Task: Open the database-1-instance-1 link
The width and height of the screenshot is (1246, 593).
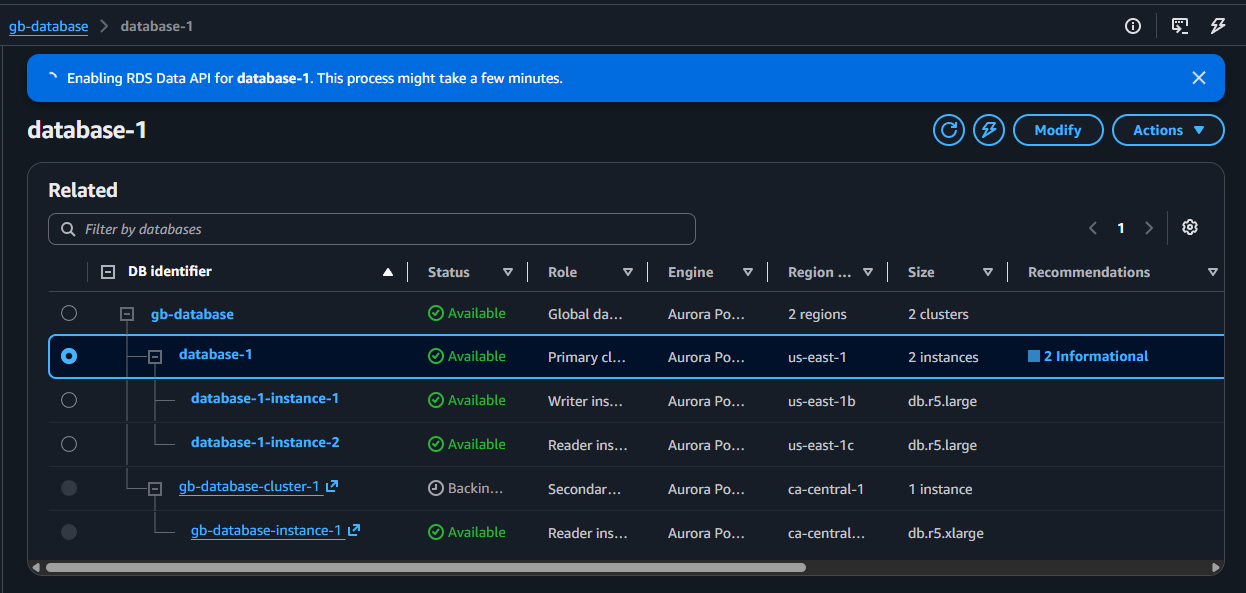Action: 265,398
